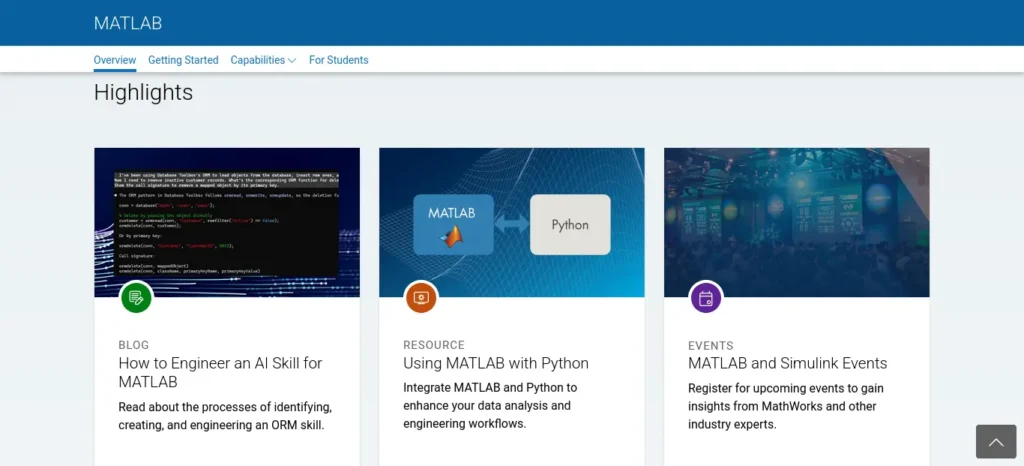1024x466 pixels.
Task: Open the For Students tab
Action: 338,60
